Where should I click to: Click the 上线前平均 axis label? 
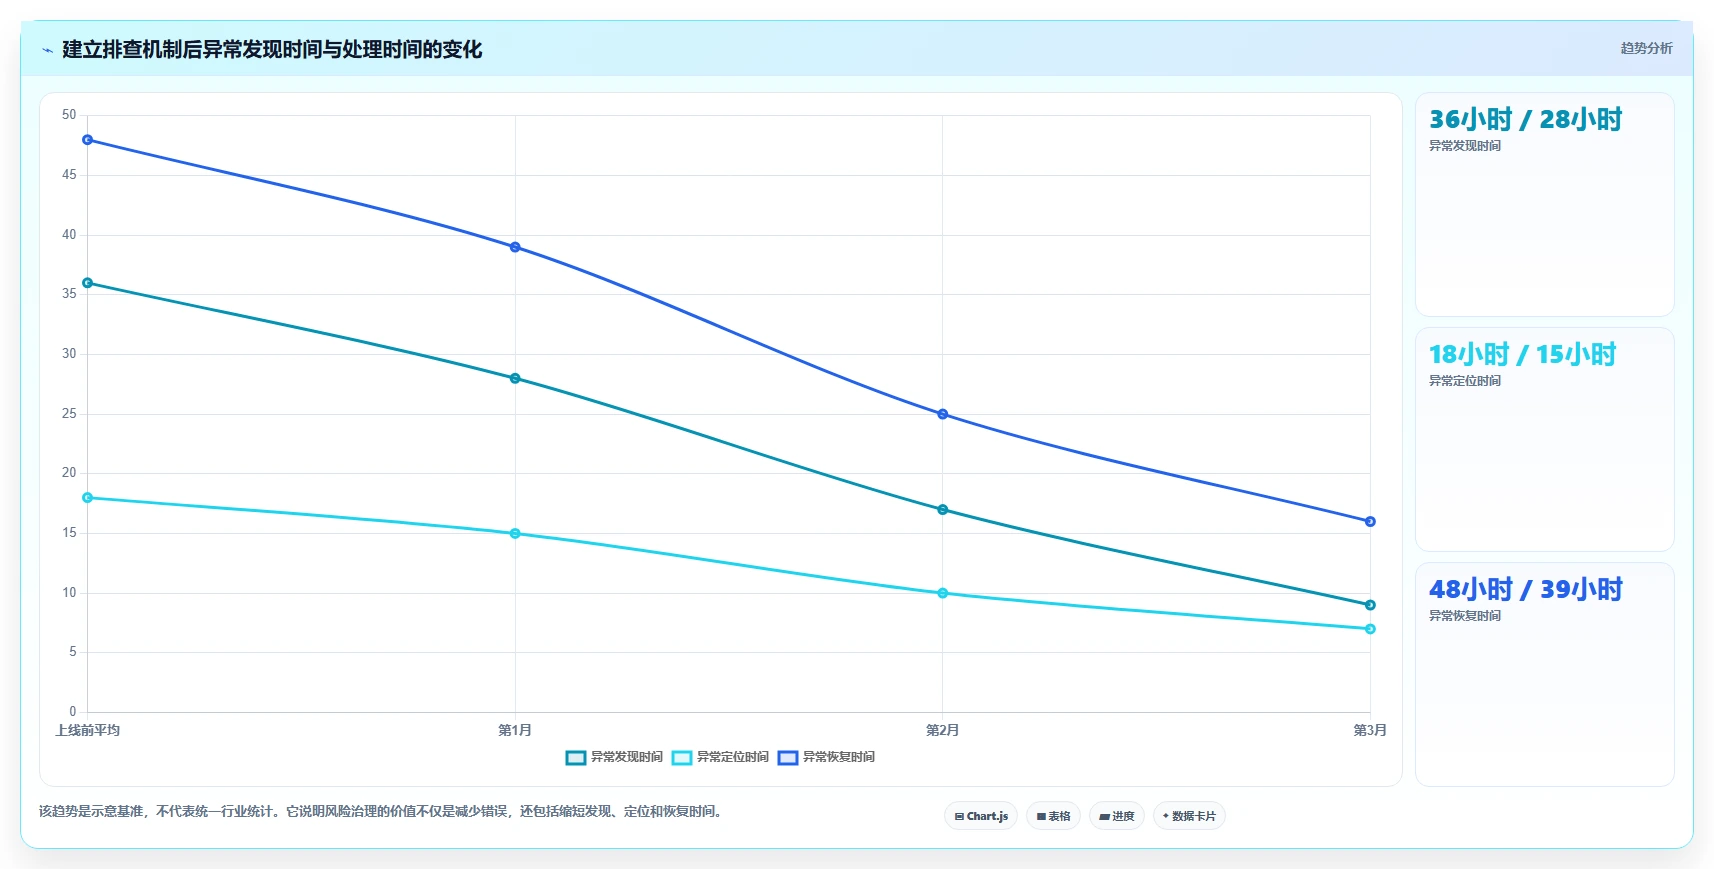tap(88, 731)
